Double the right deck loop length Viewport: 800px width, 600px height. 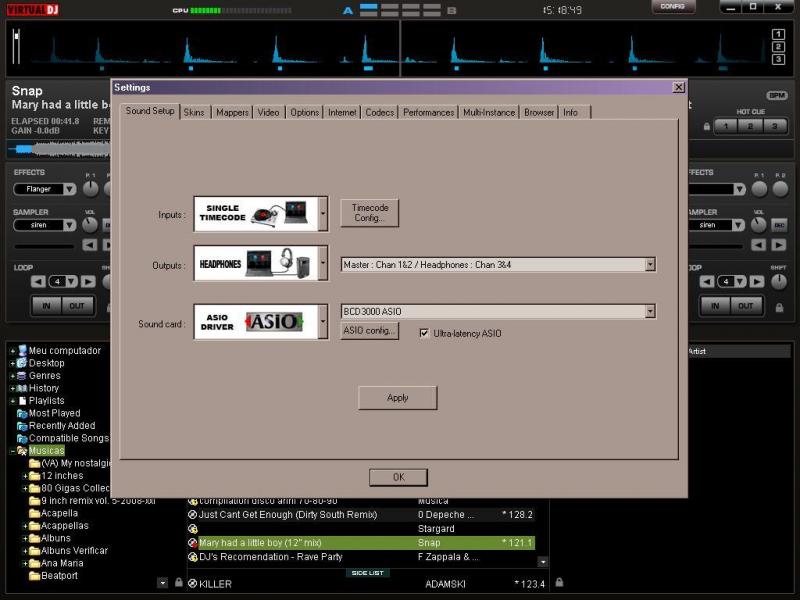[x=757, y=281]
